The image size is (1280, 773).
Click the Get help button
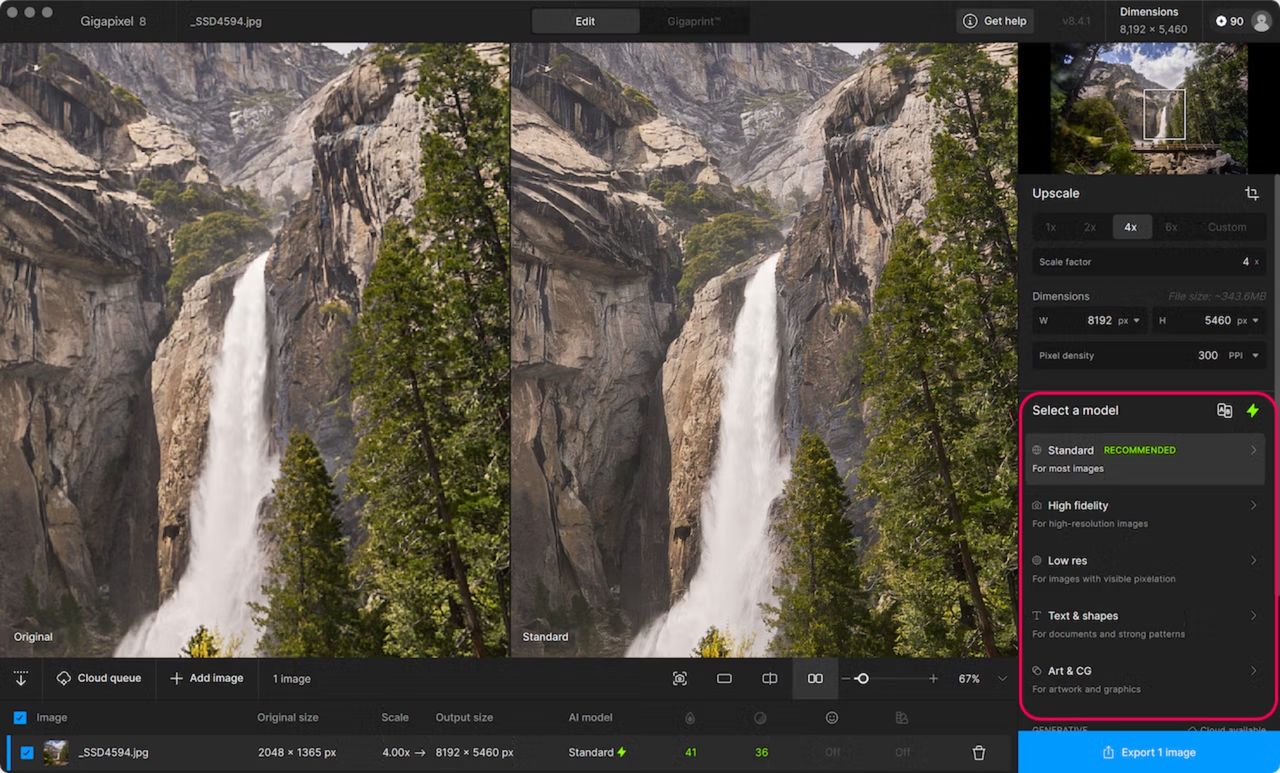[x=995, y=21]
